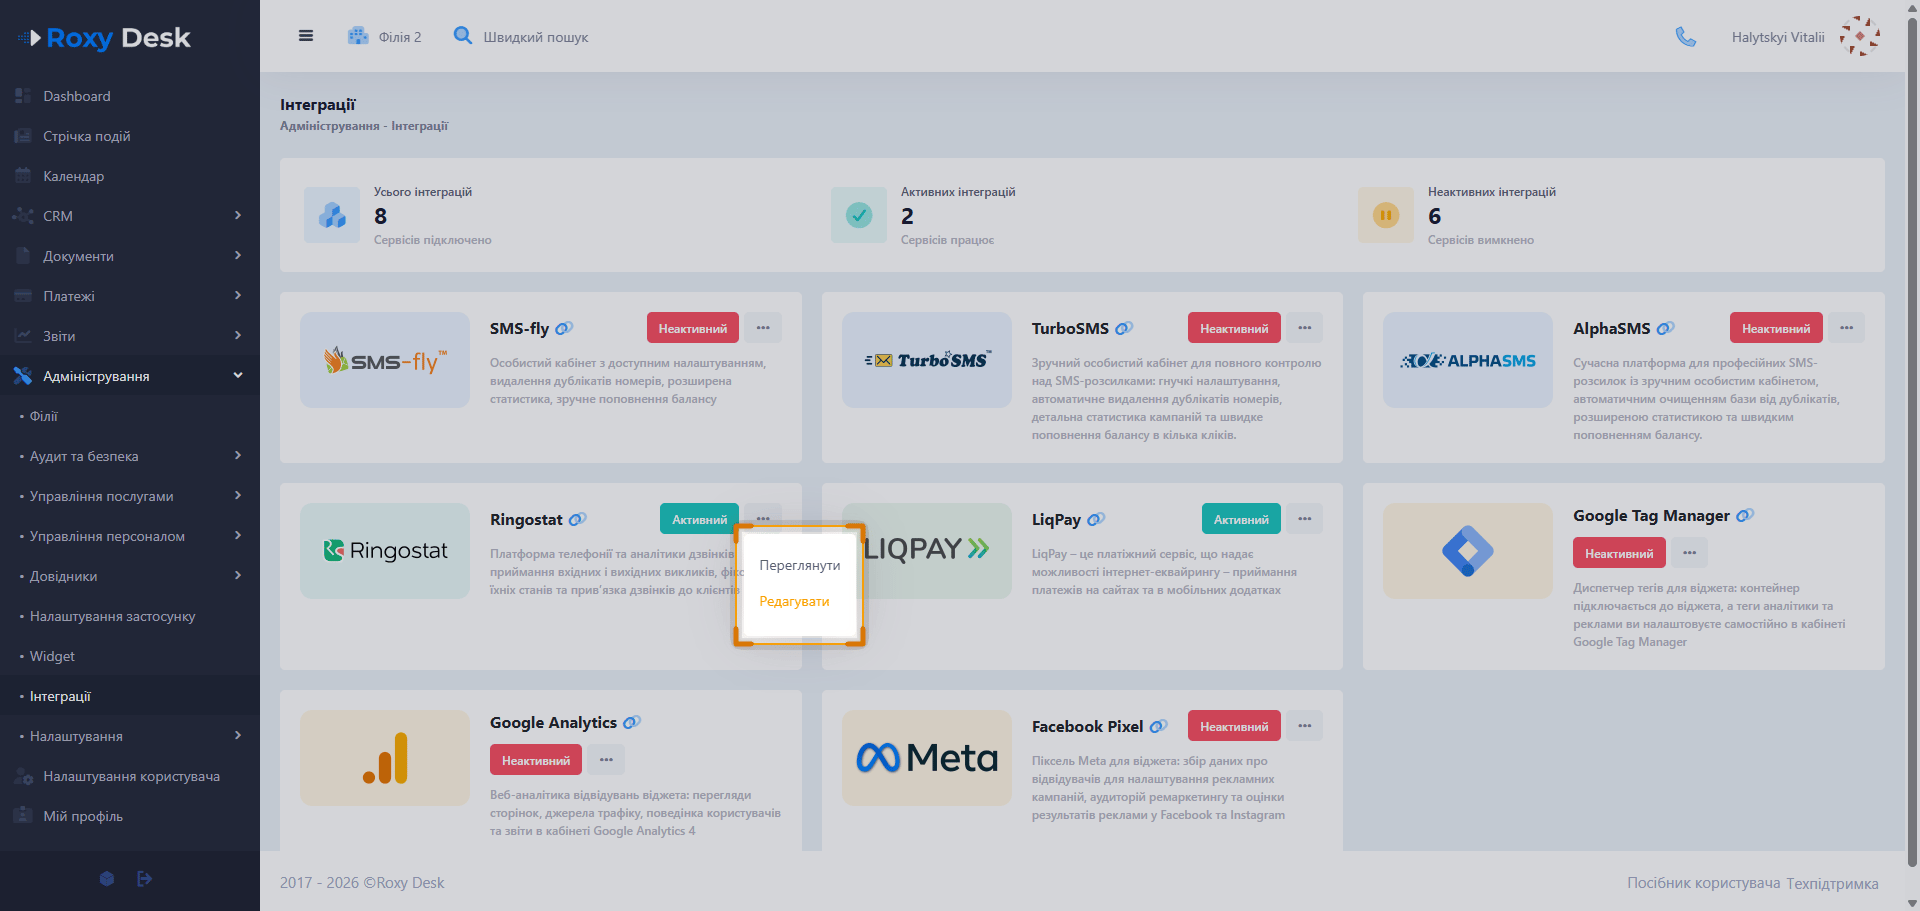Open the Roxy Desk logo home link
This screenshot has height=911, width=1920.
(104, 38)
